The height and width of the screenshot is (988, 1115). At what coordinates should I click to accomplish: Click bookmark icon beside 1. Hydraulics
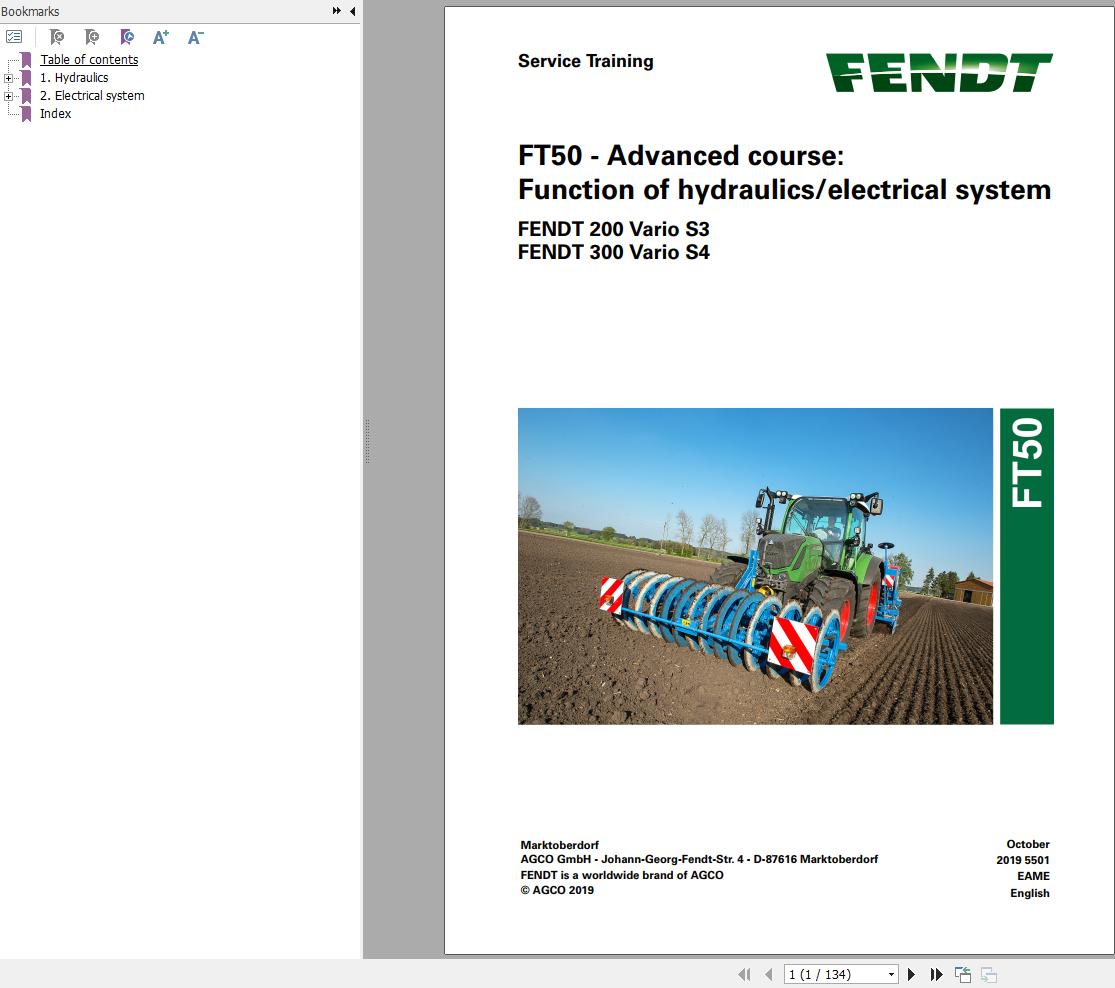pyautogui.click(x=26, y=78)
